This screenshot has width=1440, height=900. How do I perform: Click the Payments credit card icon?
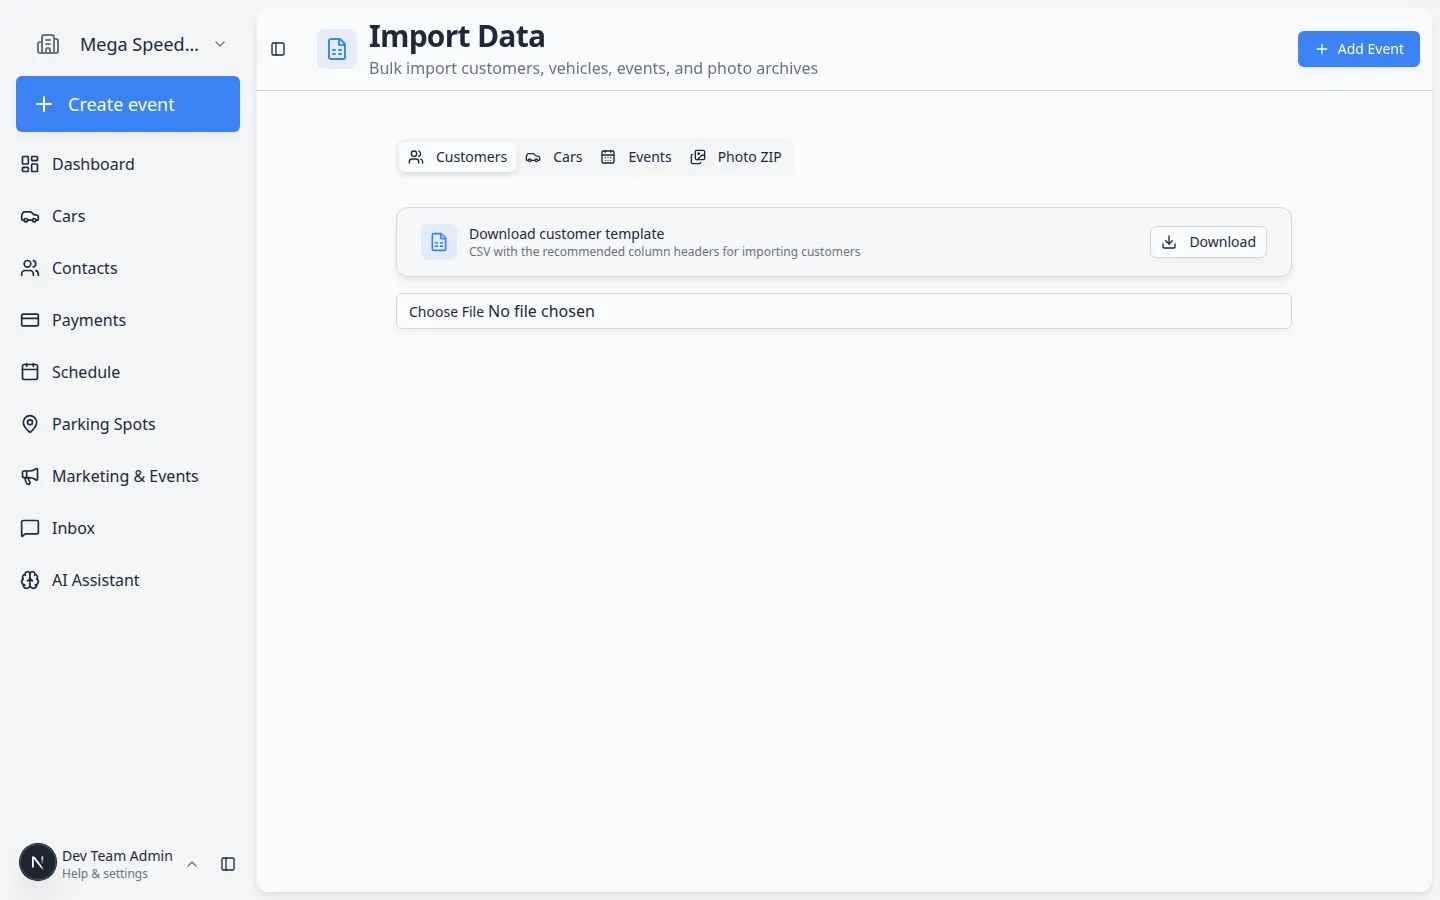[30, 320]
